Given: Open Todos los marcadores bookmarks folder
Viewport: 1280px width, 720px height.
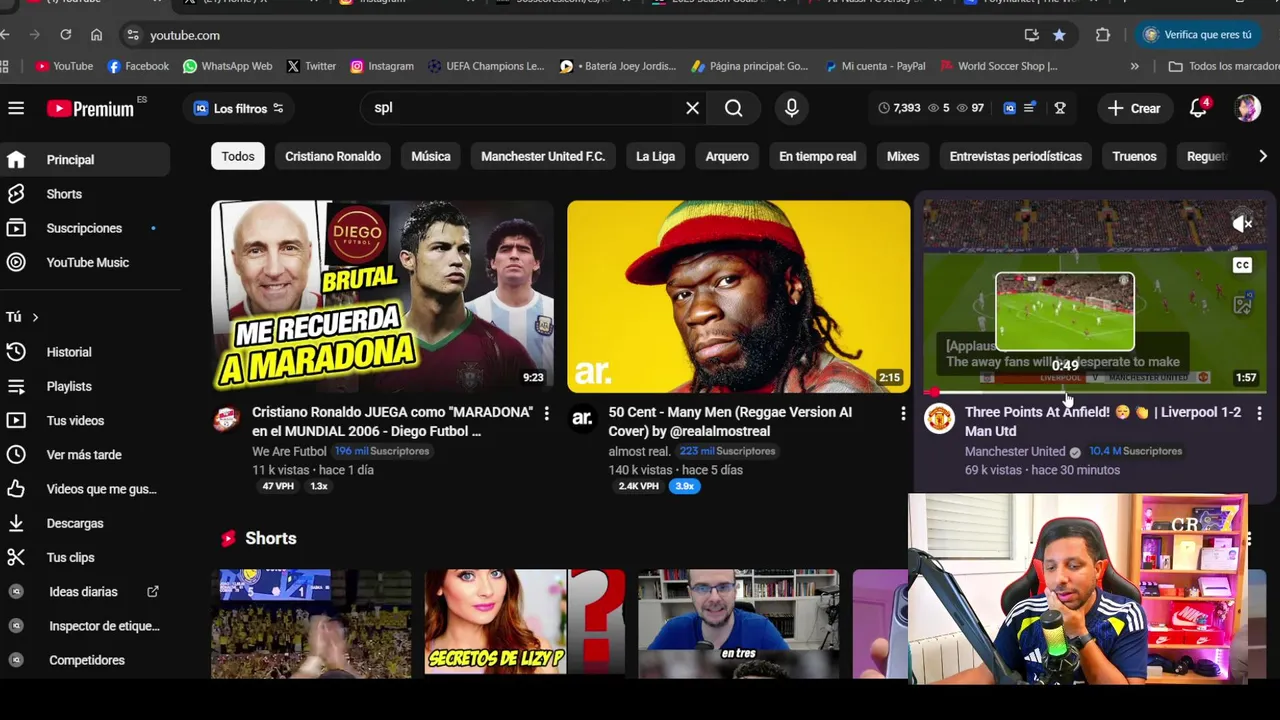Looking at the screenshot, I should (x=1222, y=66).
